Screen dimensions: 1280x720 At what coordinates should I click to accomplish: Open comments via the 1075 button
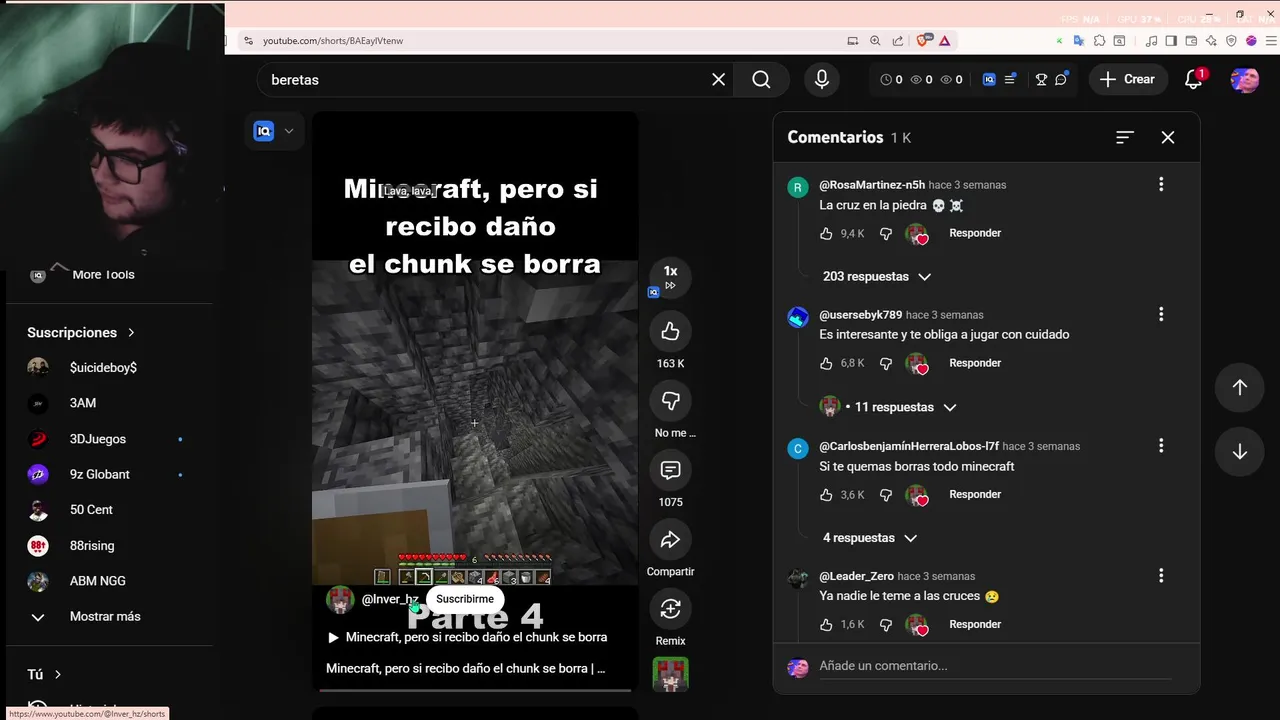pos(670,470)
